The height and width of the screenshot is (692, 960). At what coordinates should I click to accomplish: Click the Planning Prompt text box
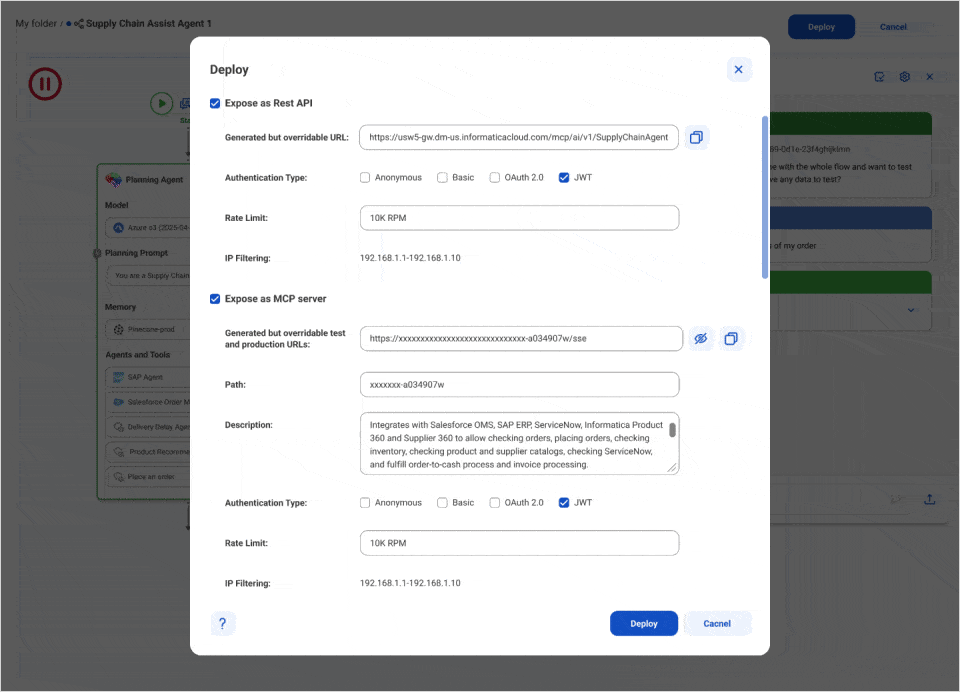[148, 276]
